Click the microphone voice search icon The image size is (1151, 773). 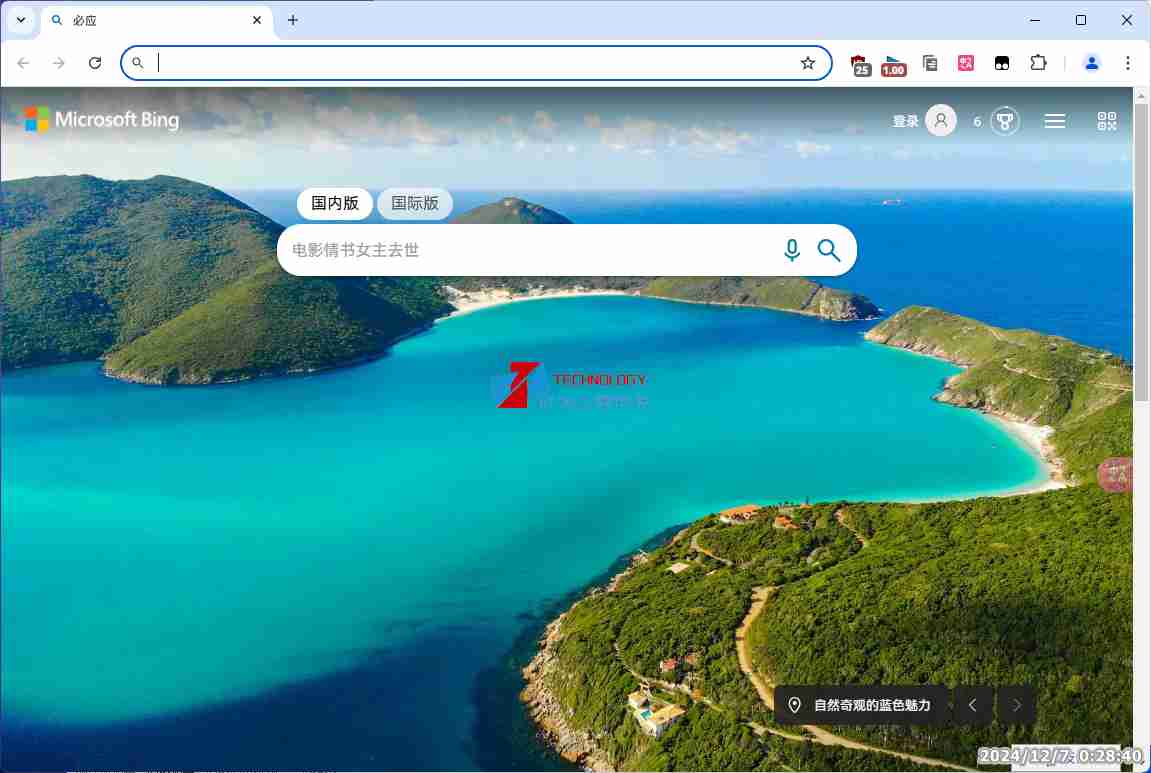pos(792,250)
